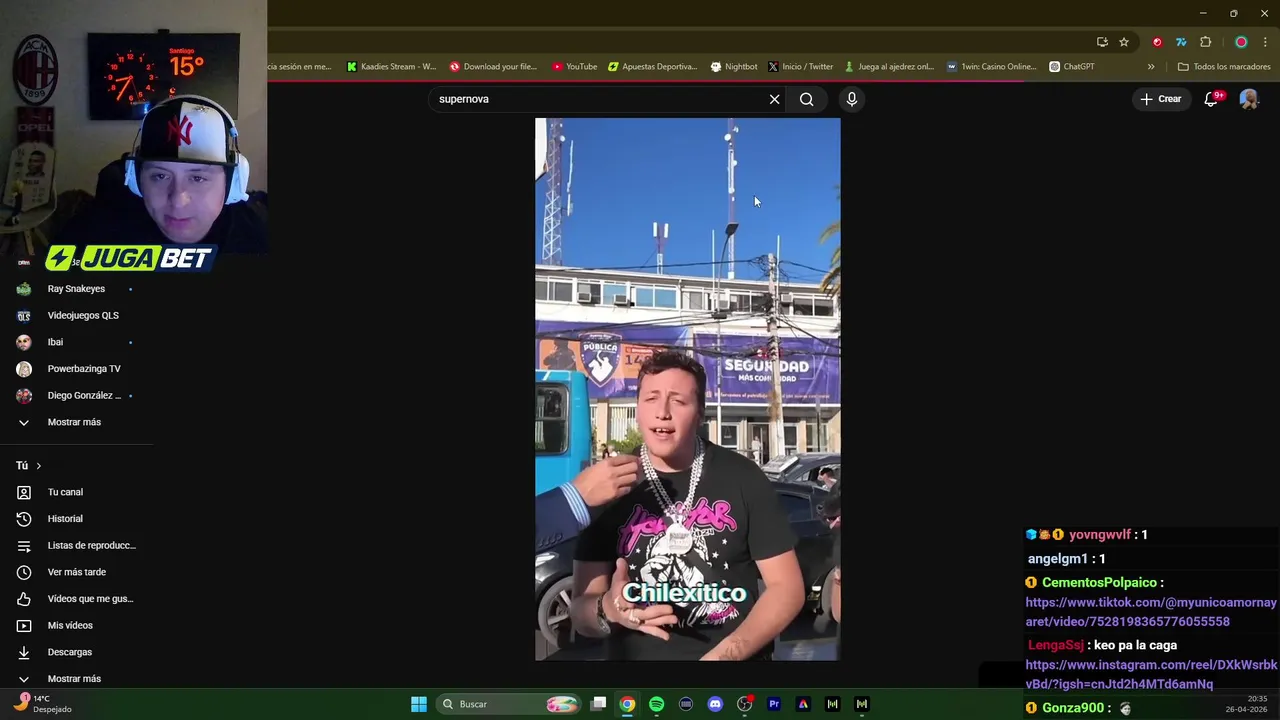Open the red circular browser extension

(x=1157, y=42)
